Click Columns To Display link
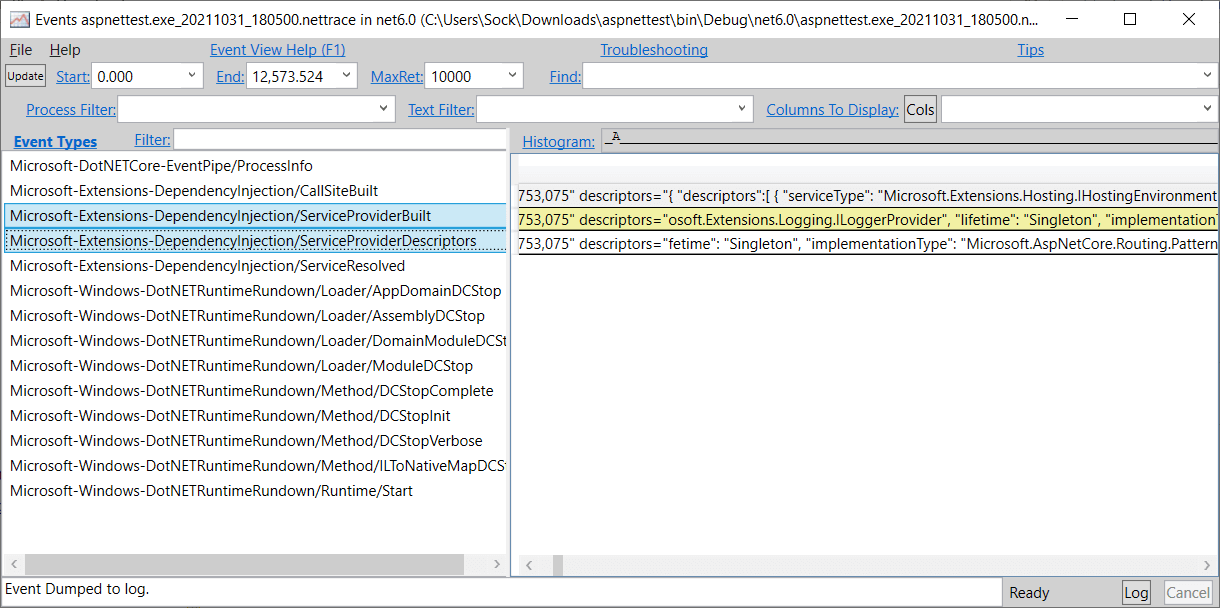Viewport: 1220px width, 608px height. pos(832,110)
